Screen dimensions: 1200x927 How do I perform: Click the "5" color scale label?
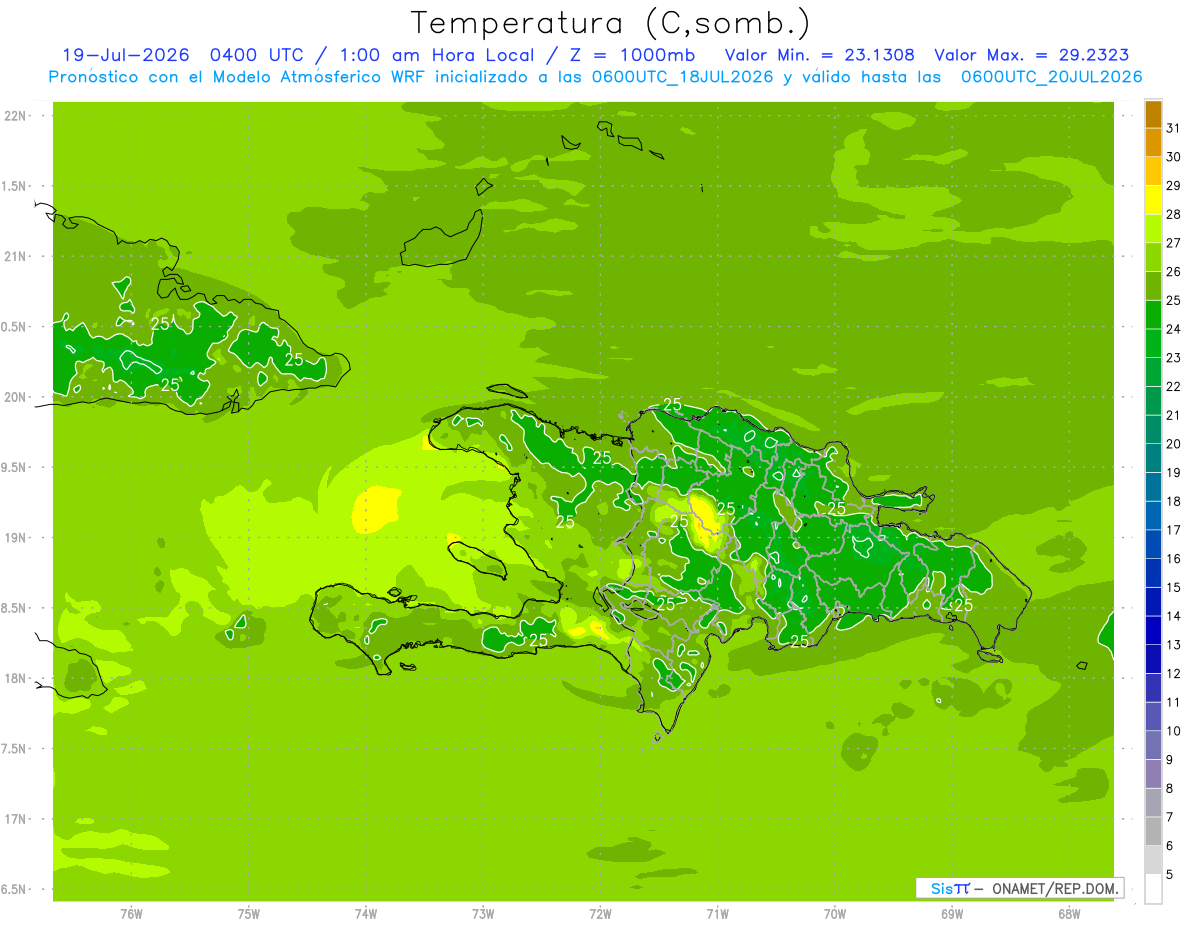pos(1170,875)
